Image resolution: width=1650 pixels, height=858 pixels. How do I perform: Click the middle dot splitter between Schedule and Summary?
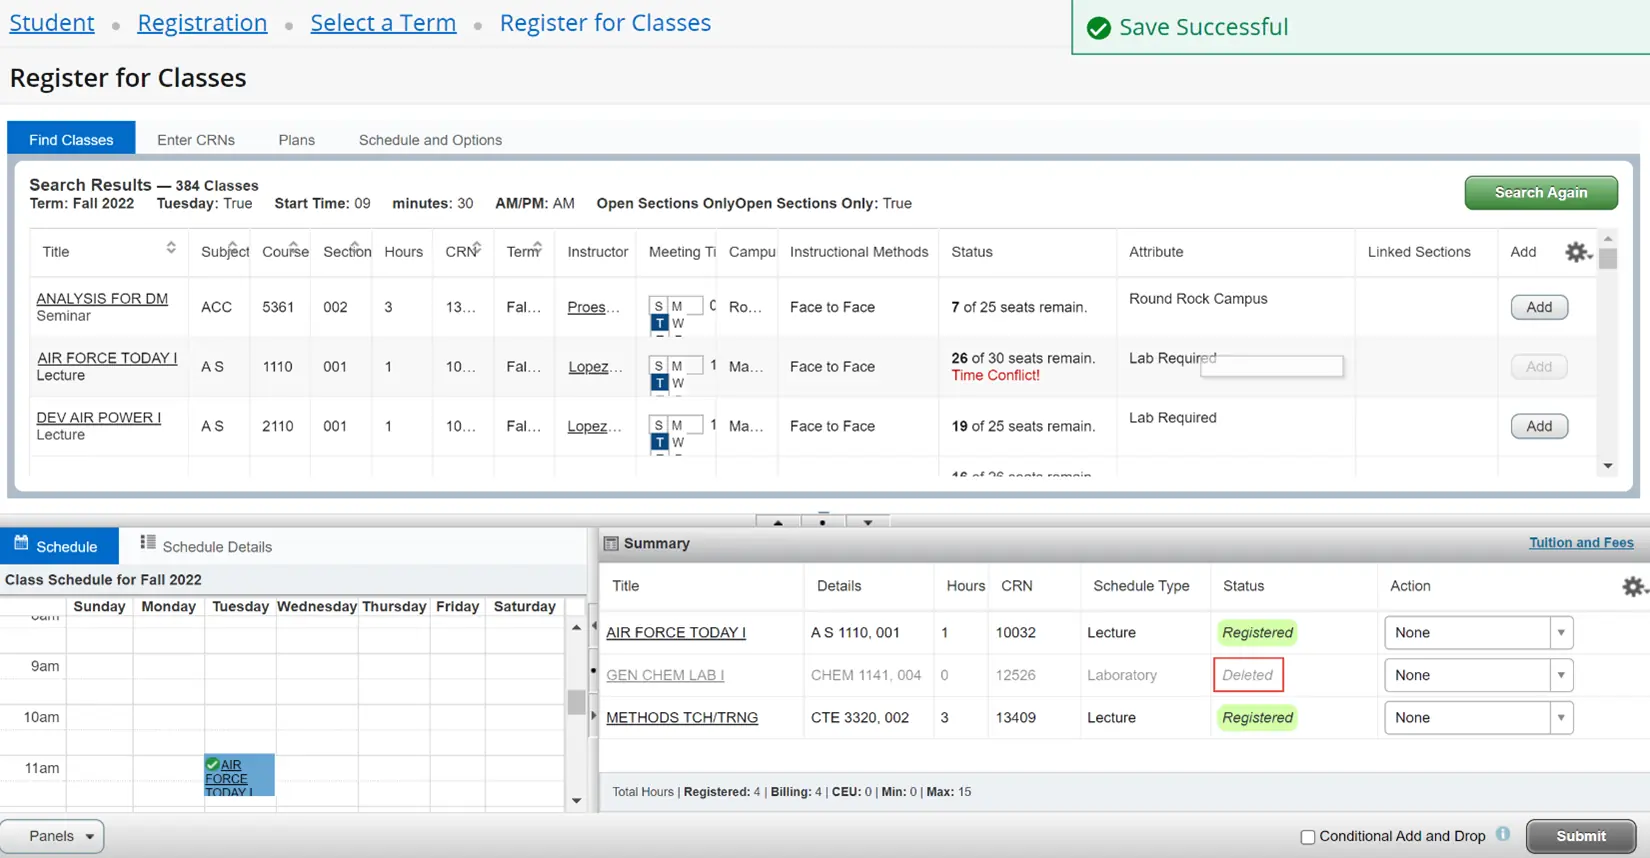[593, 670]
